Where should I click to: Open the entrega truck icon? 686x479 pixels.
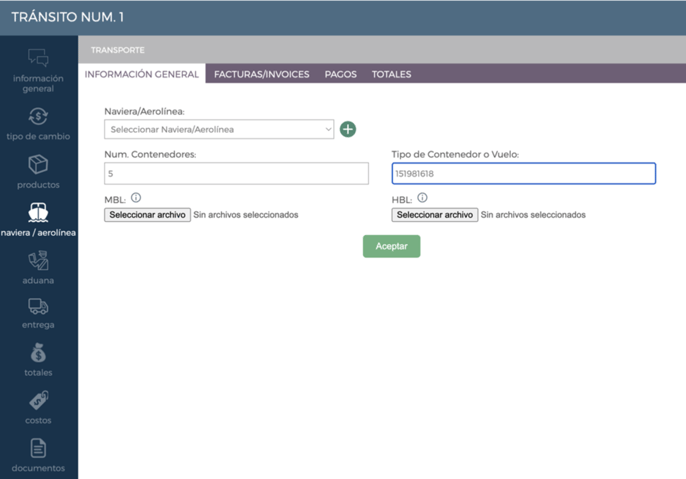[x=38, y=306]
